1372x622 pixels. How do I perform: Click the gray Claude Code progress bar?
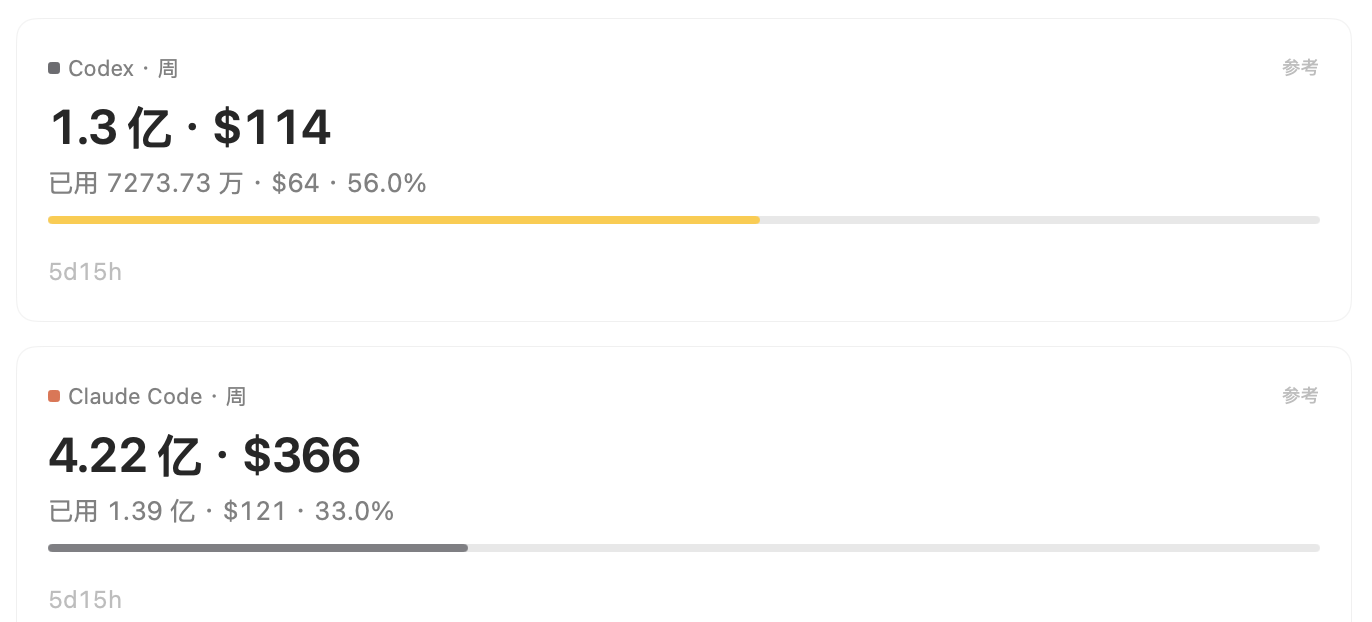pos(258,548)
